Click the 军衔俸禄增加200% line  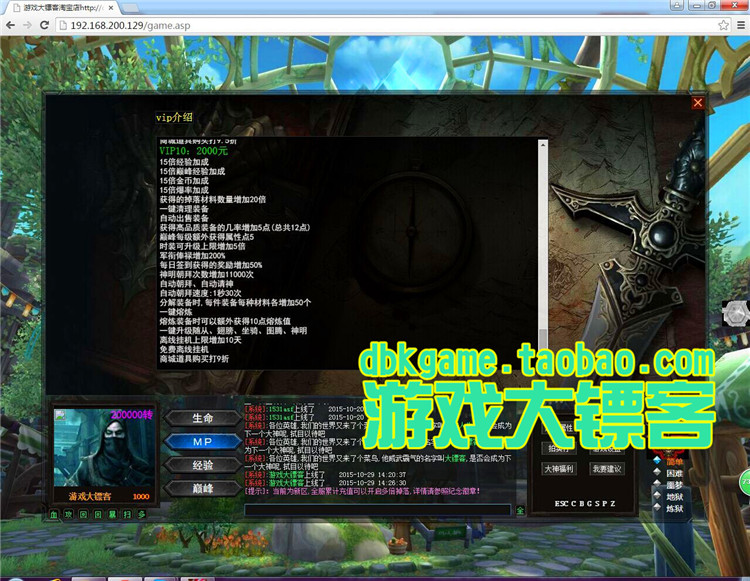pos(192,256)
